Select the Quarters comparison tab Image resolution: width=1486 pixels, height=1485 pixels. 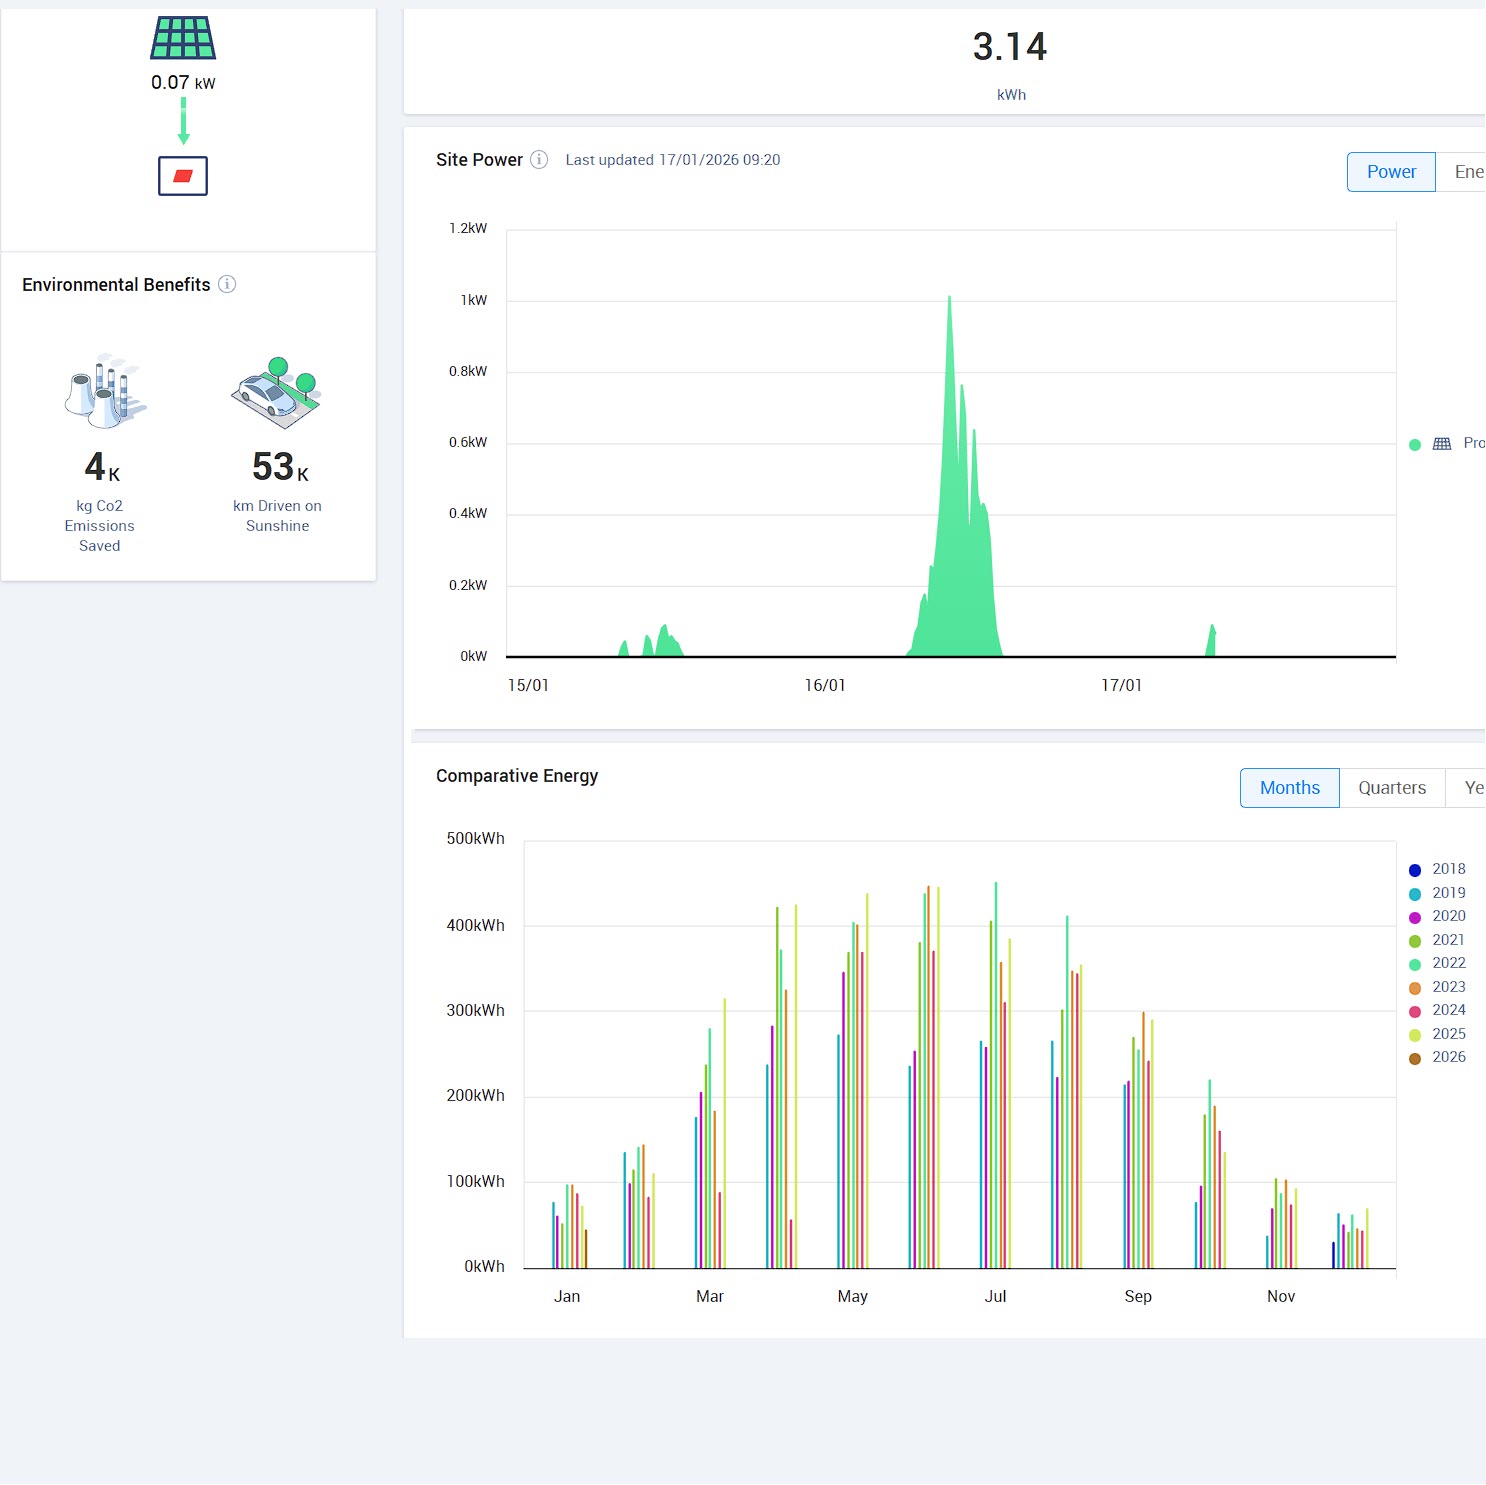[x=1391, y=788]
